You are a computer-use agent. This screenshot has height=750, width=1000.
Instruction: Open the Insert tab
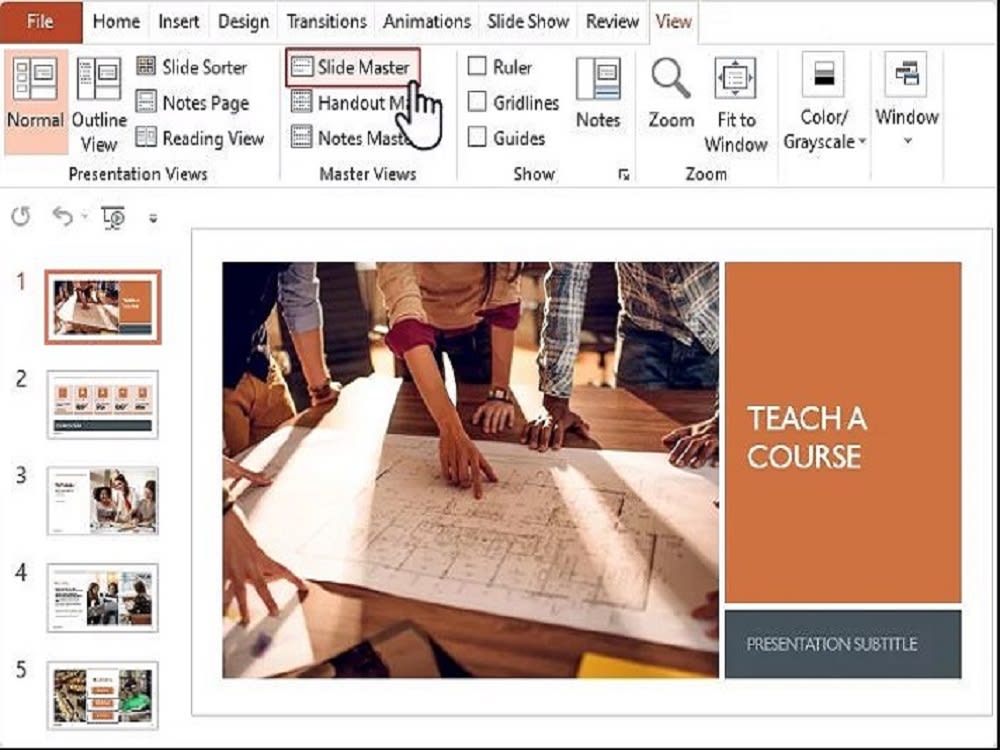point(179,22)
